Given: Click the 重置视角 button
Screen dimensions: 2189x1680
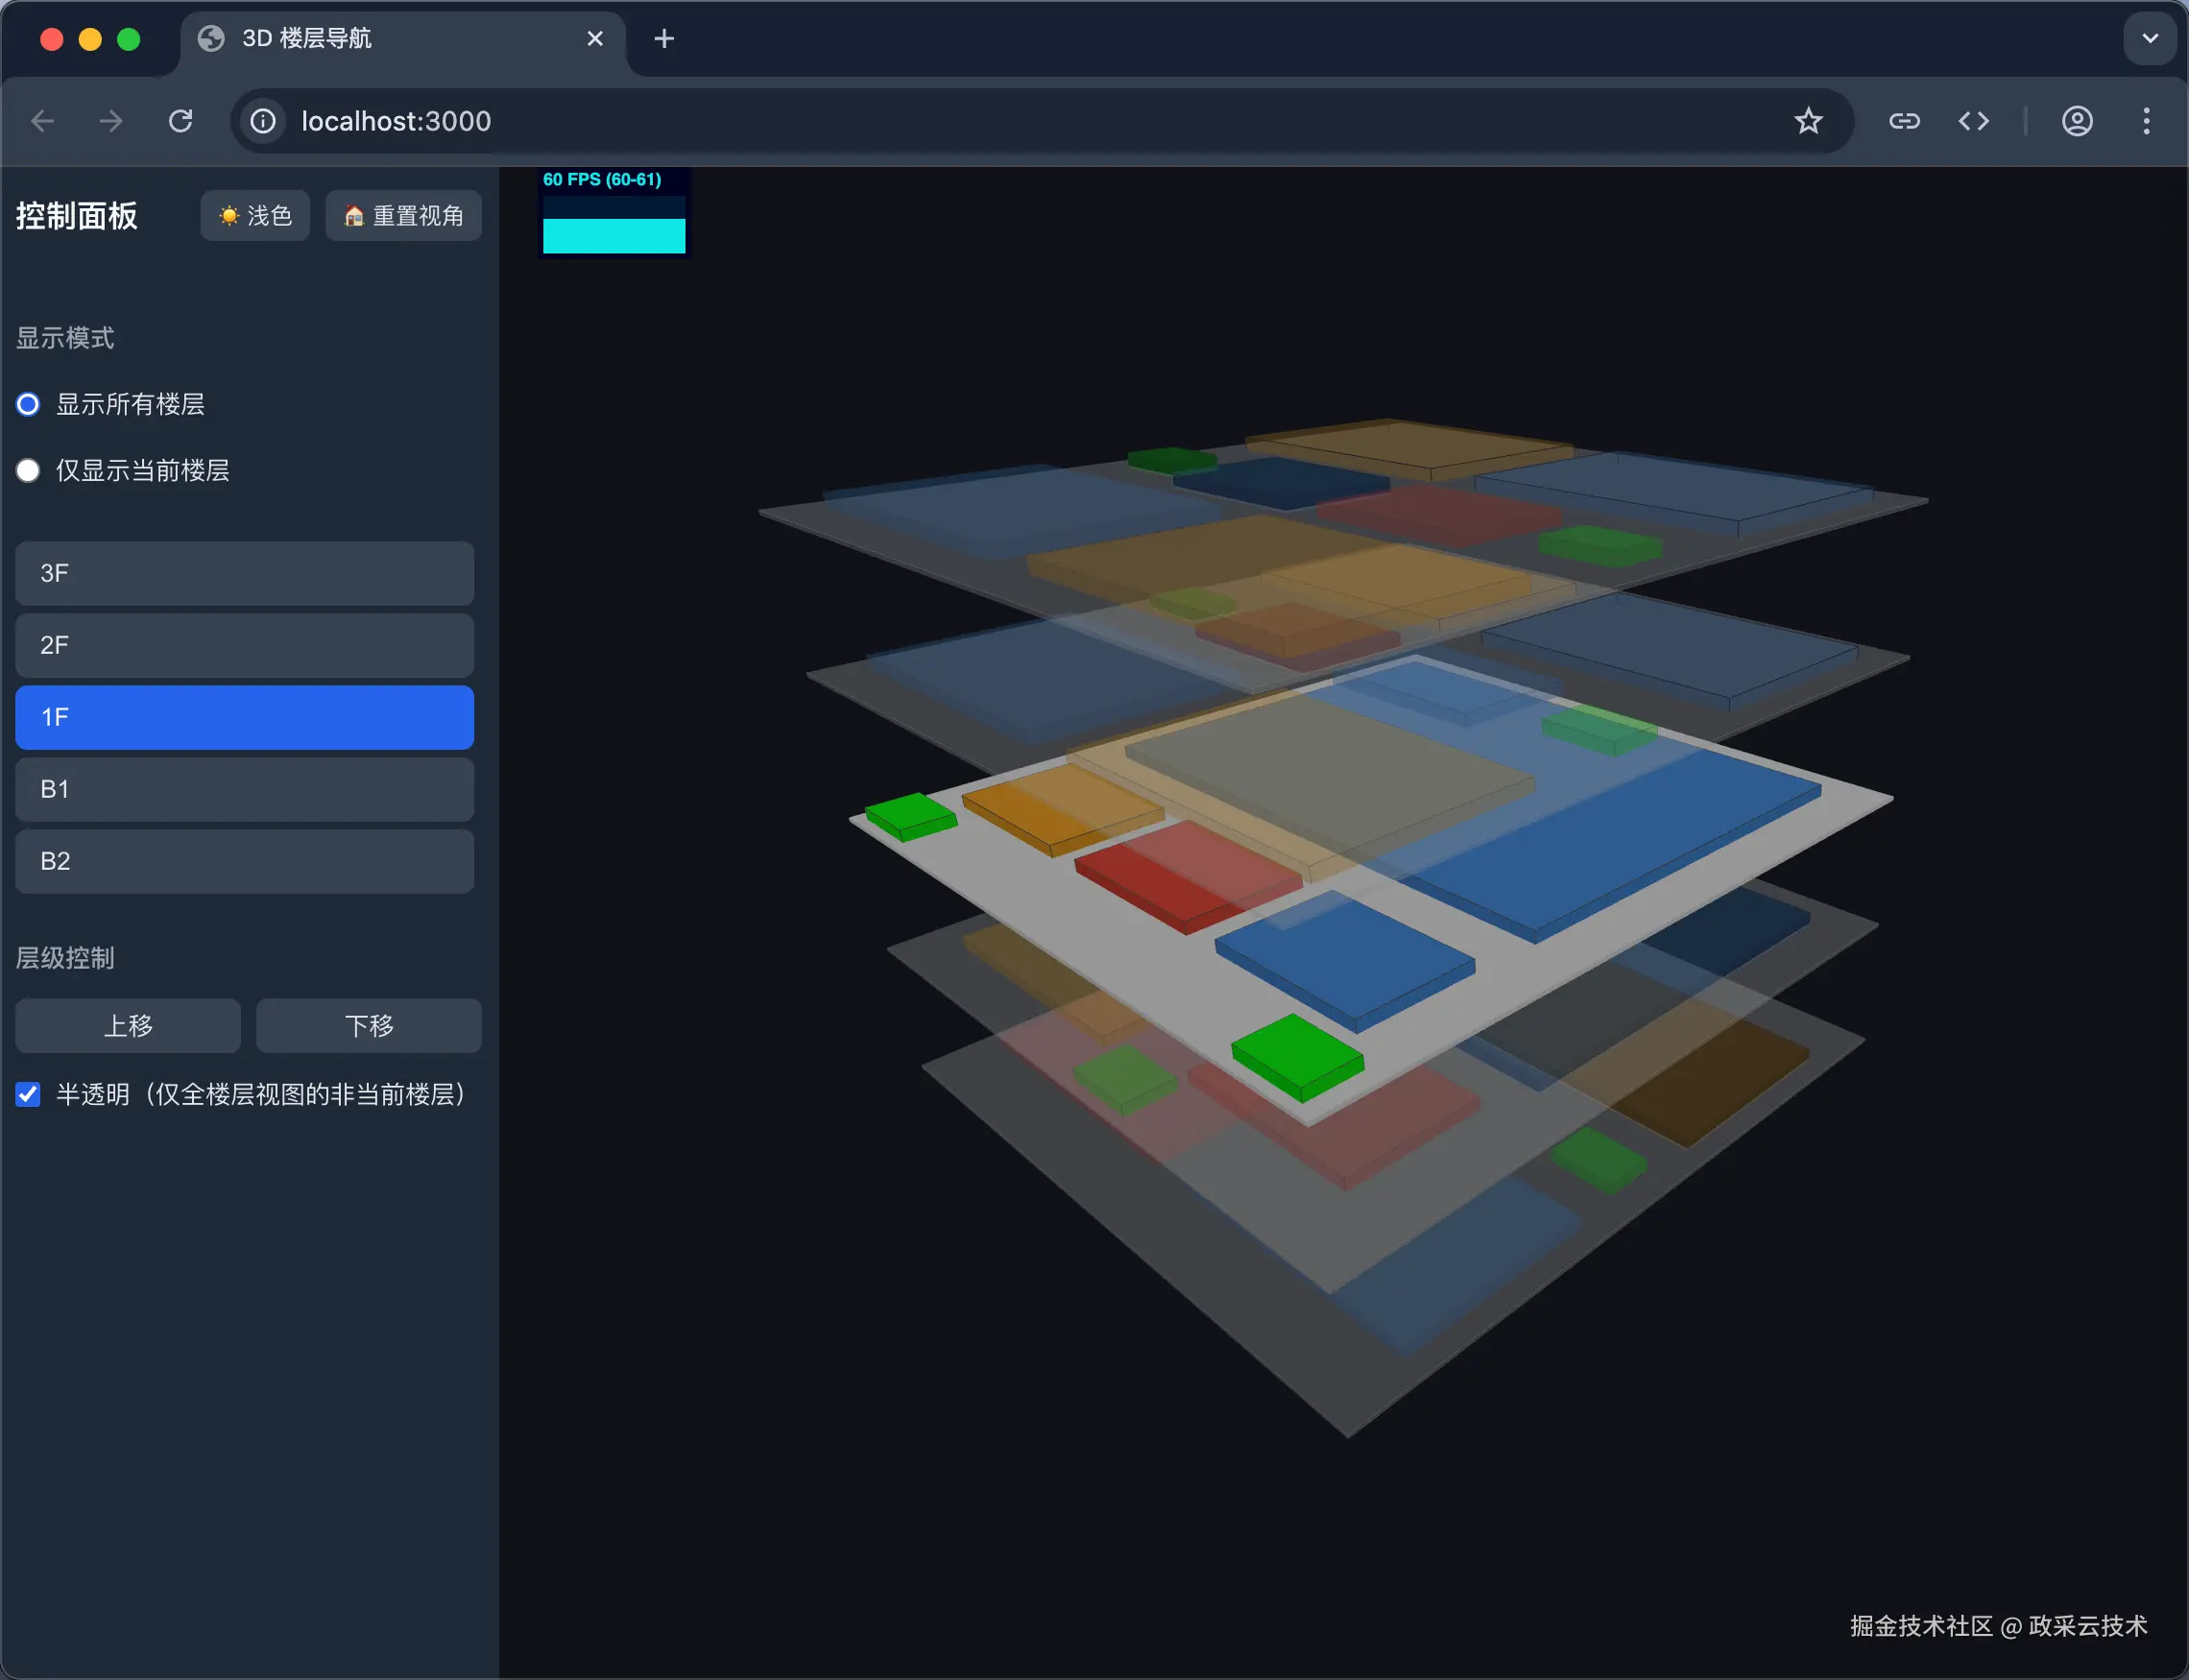Looking at the screenshot, I should point(403,216).
